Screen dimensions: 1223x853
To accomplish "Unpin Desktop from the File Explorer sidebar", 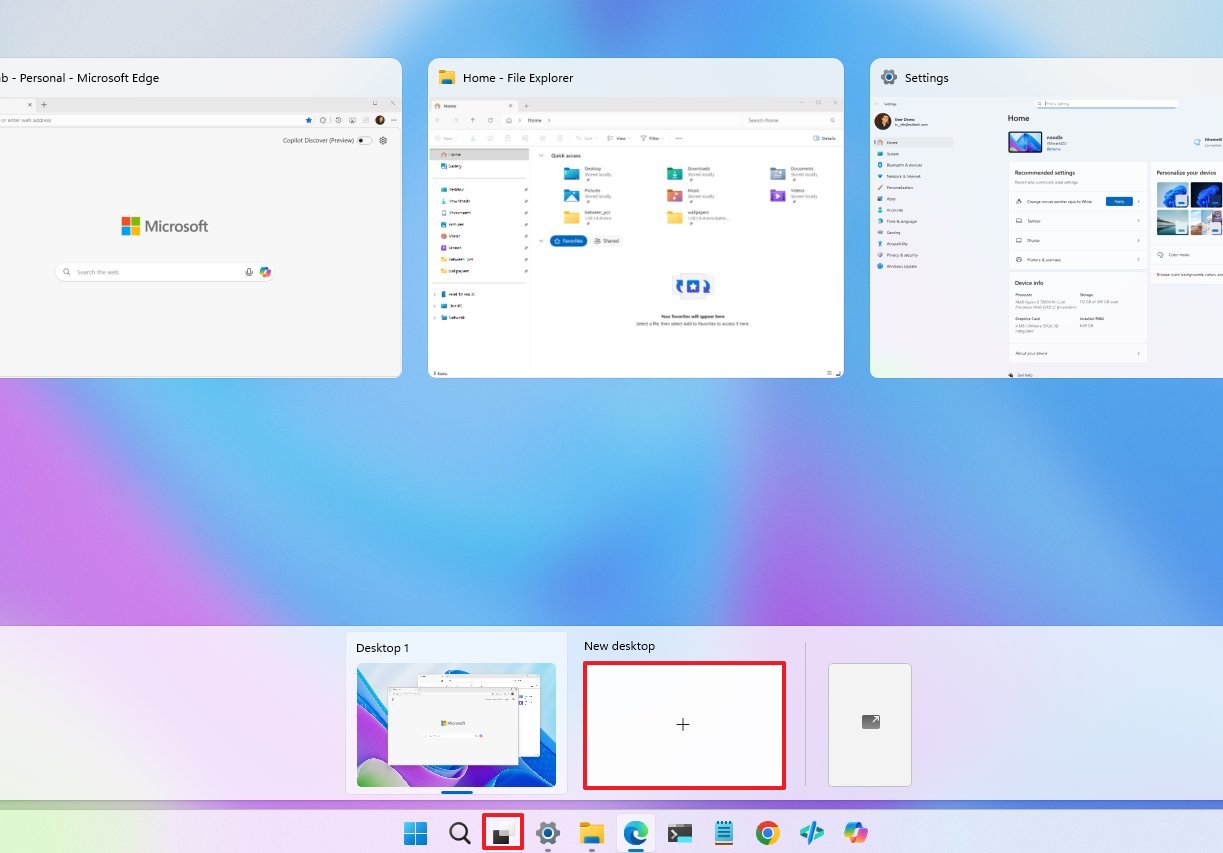I will 524,189.
